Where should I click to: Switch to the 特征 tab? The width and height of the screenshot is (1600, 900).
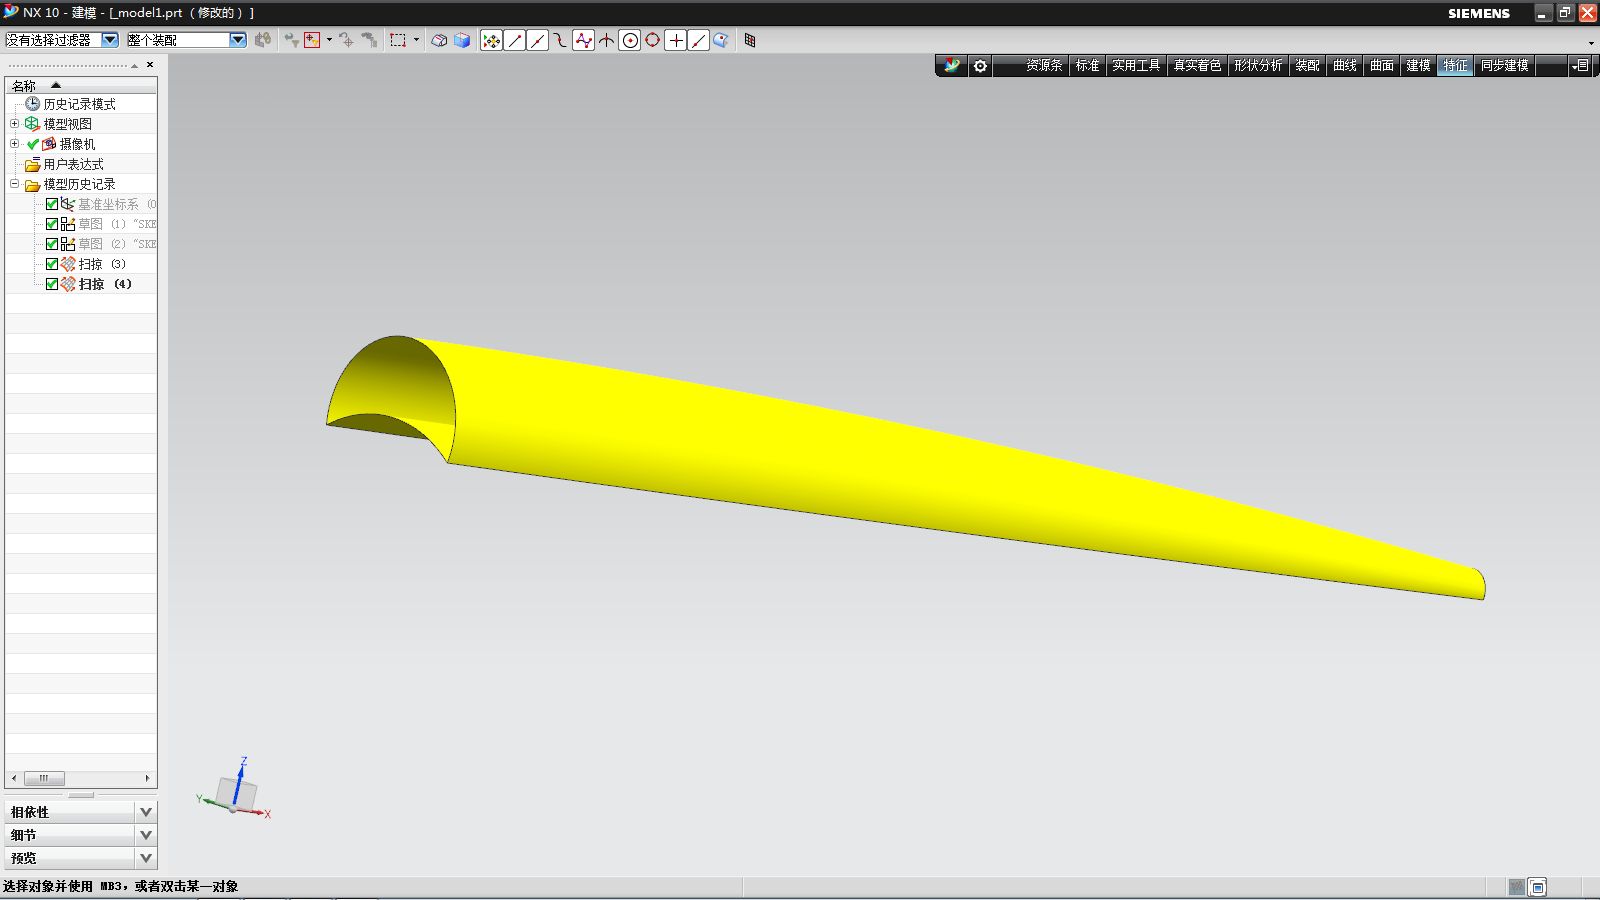pyautogui.click(x=1455, y=66)
